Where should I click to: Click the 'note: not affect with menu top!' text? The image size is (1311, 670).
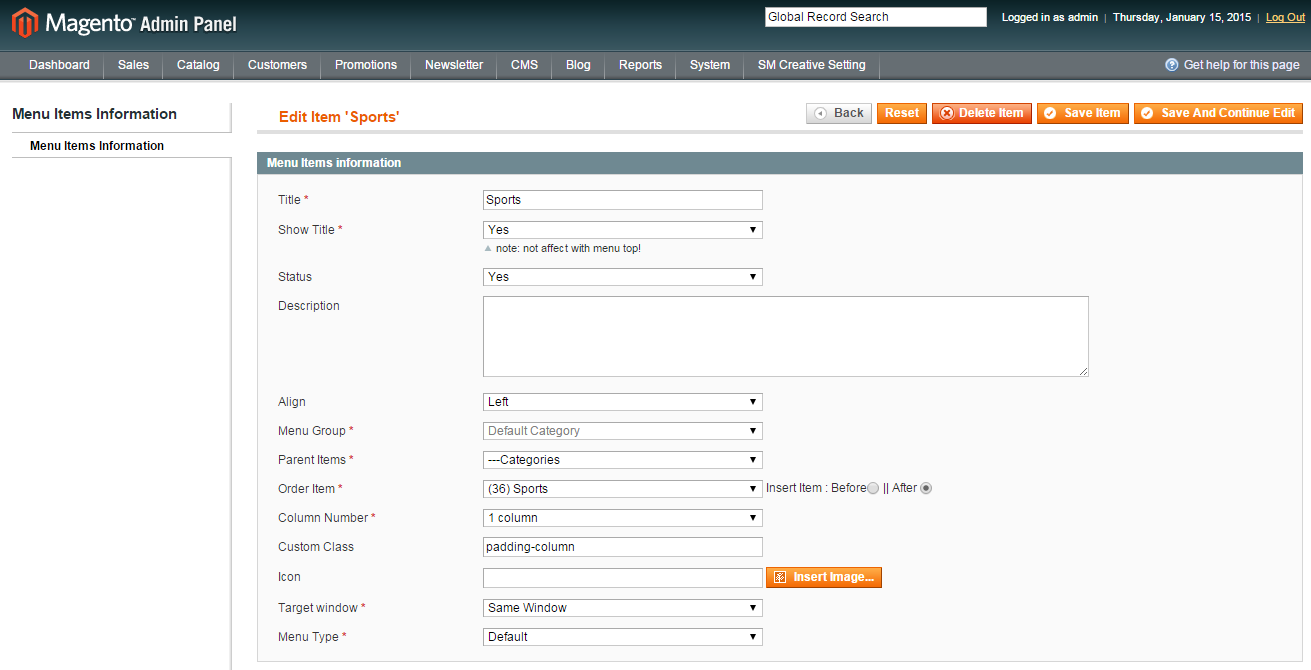point(568,248)
